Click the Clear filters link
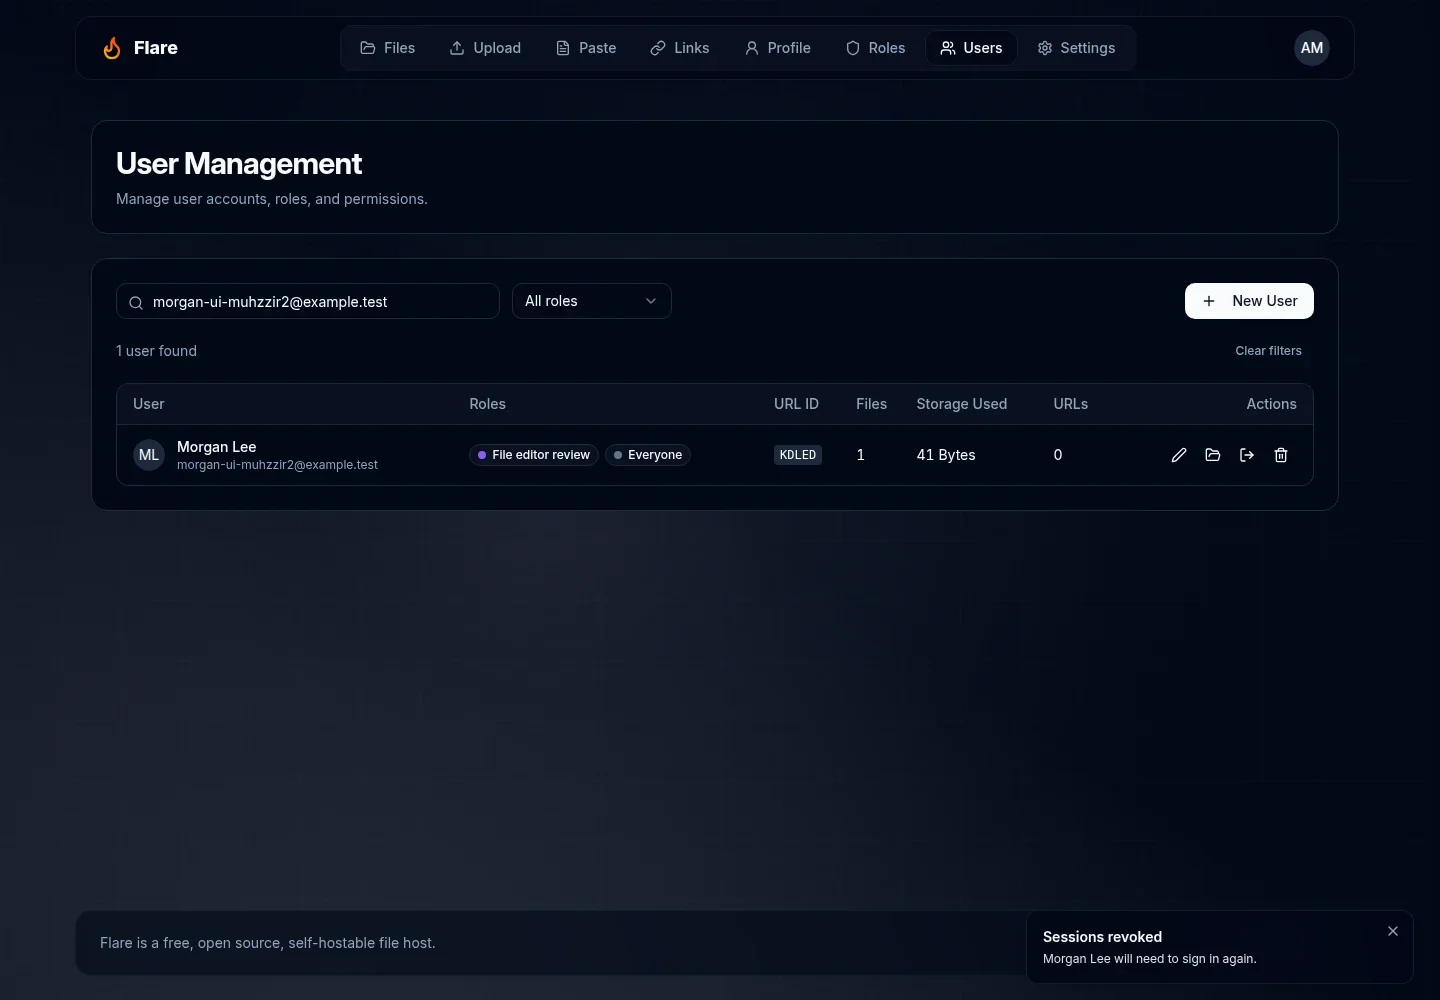This screenshot has height=1000, width=1440. click(1268, 351)
